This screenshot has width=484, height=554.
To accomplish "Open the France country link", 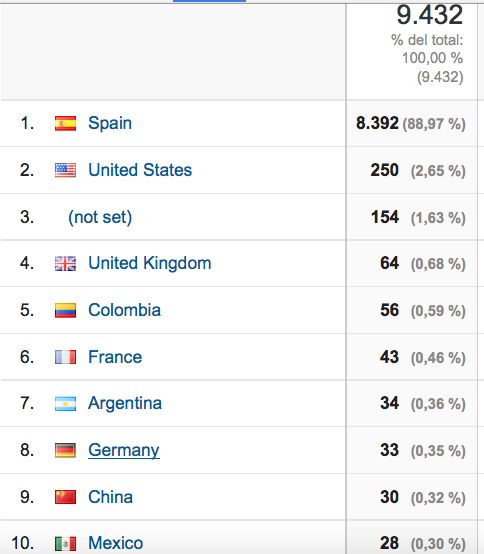I will [x=115, y=357].
